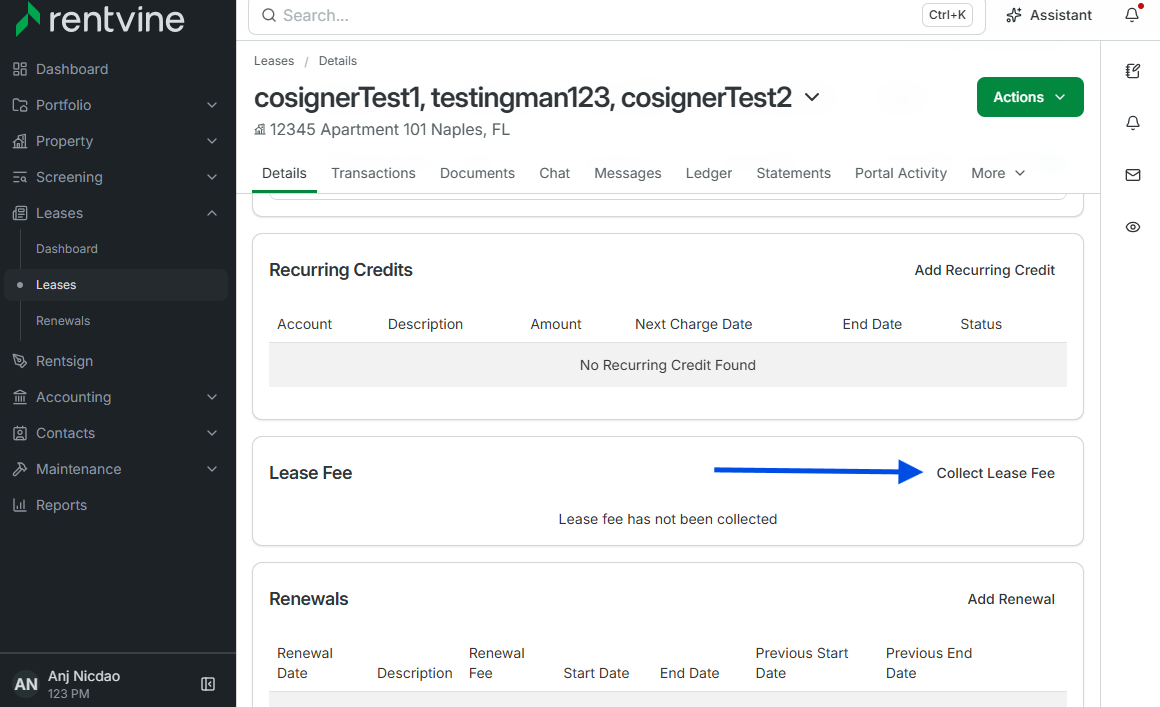Toggle the eye view icon in right rail
Screen dimensions: 1160x707
tap(1133, 227)
